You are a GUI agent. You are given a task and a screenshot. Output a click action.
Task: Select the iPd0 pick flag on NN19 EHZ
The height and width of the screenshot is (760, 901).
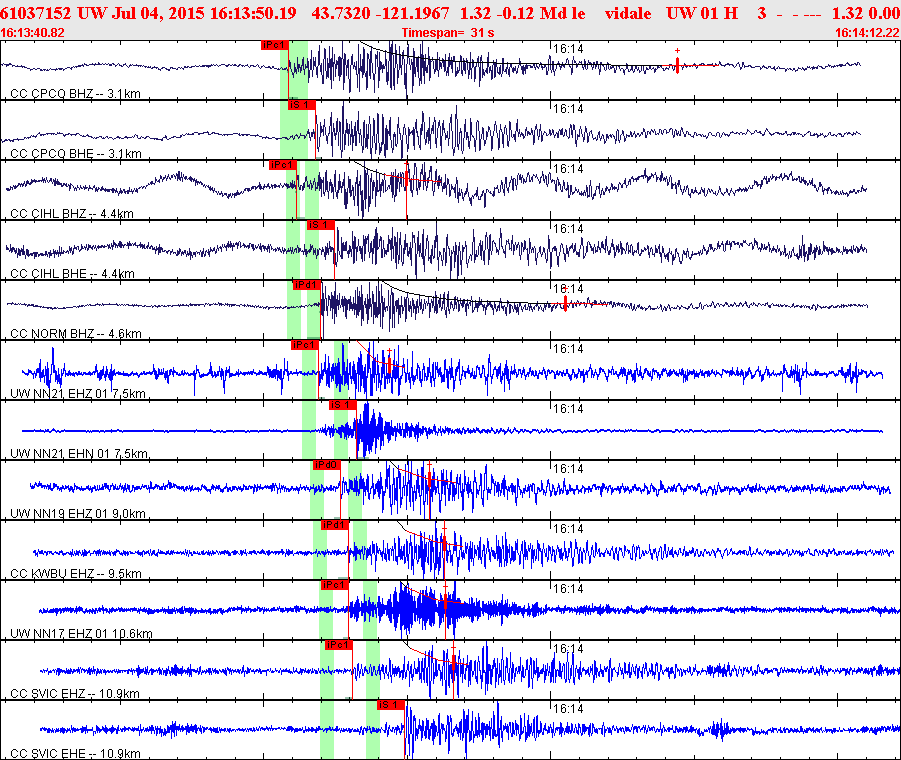pyautogui.click(x=326, y=465)
